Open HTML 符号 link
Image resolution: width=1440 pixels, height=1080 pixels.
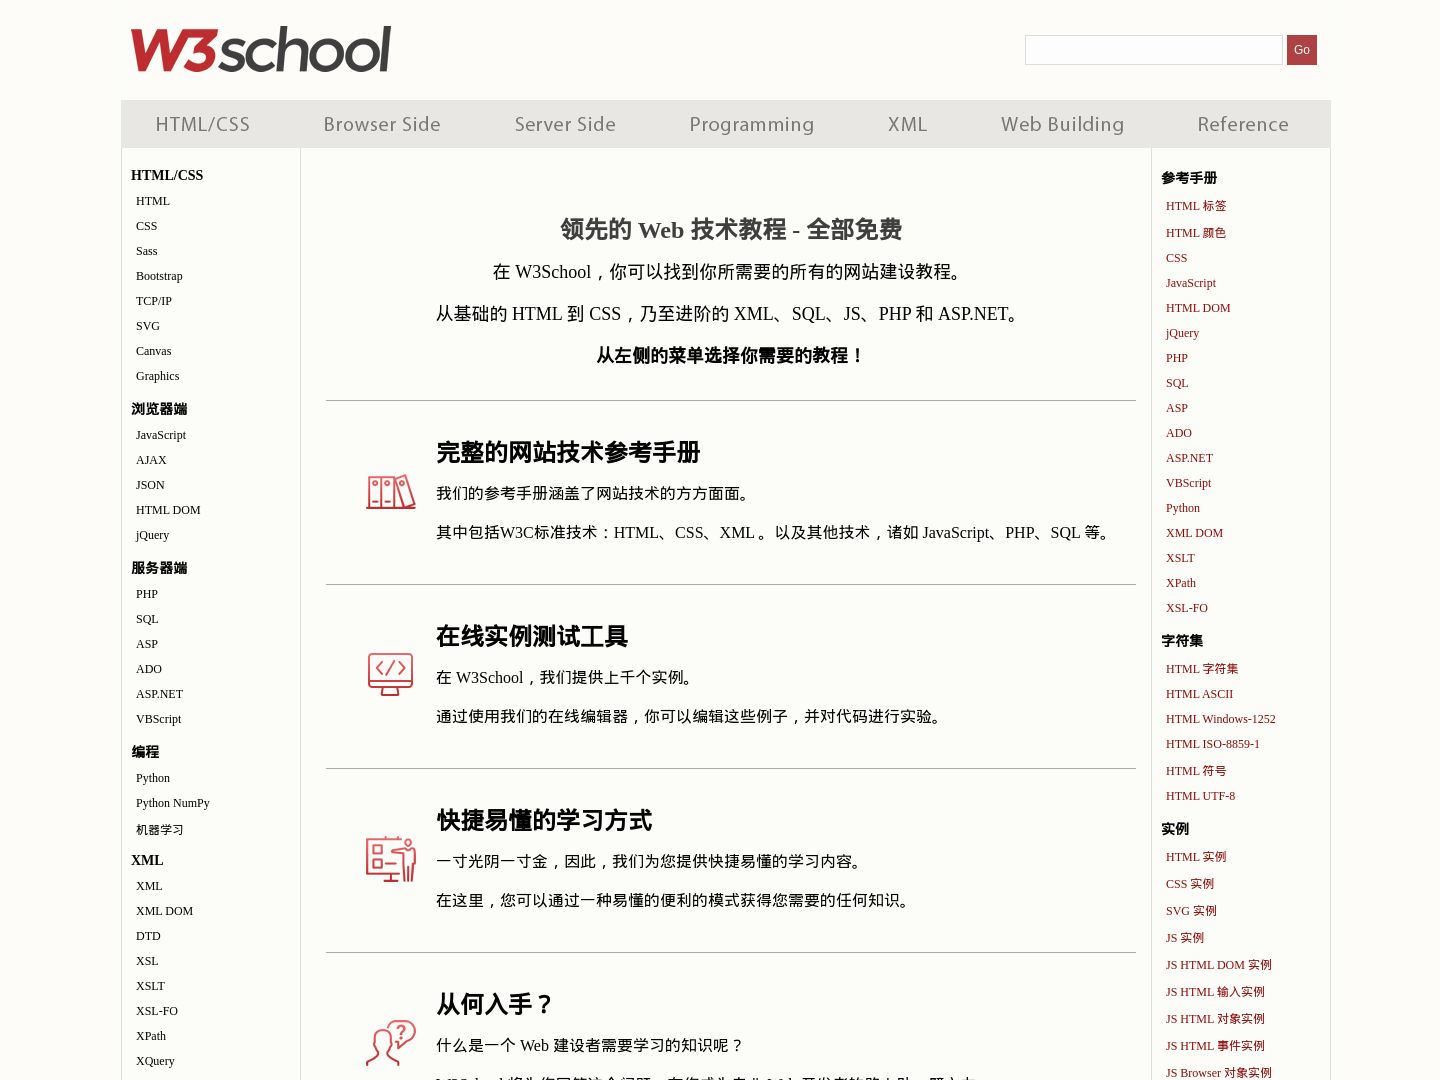click(x=1196, y=771)
